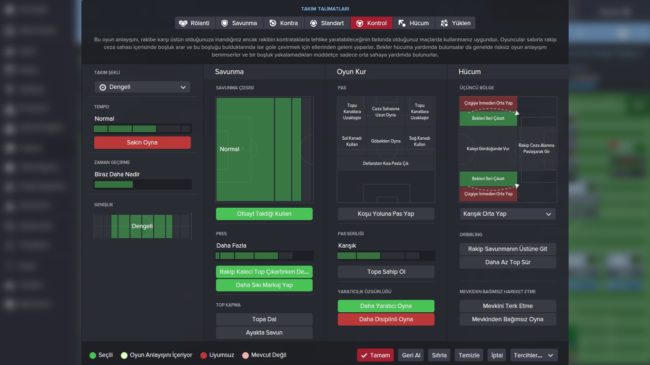The height and width of the screenshot is (365, 650).
Task: Select Sol Kanadı Kullan passing option
Action: click(352, 141)
